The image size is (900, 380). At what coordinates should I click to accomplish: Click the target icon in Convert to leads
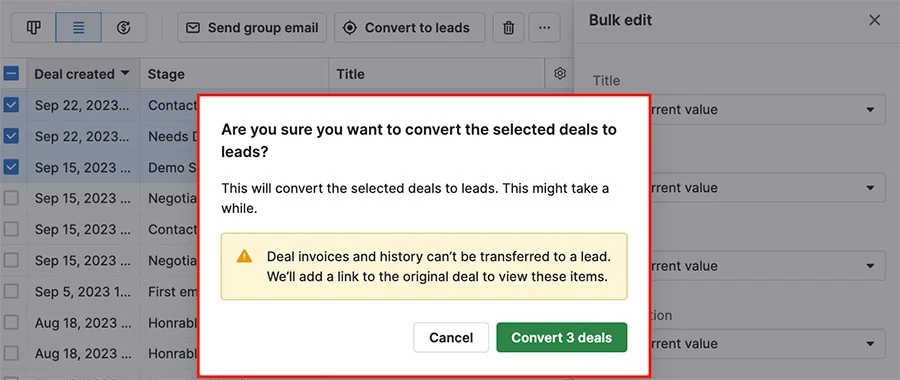point(350,28)
